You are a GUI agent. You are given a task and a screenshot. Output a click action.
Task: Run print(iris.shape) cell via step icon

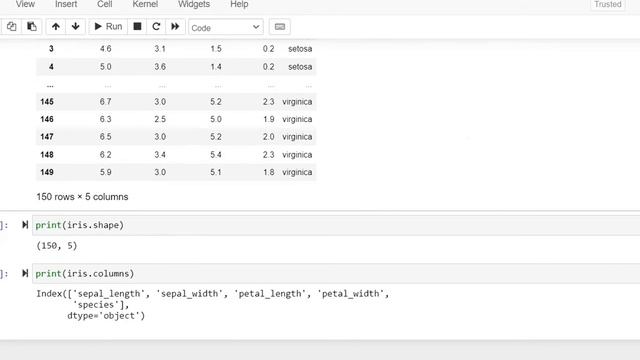click(25, 225)
